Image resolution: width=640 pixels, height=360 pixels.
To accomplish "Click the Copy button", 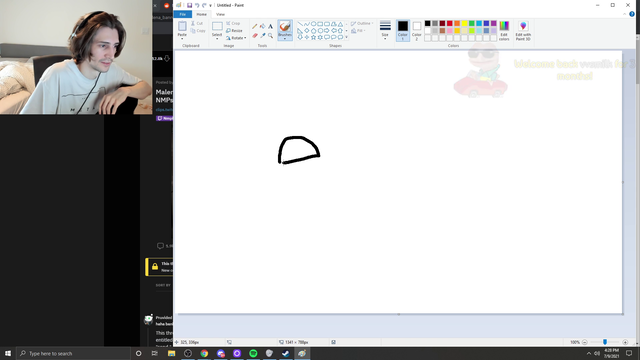I will point(198,31).
